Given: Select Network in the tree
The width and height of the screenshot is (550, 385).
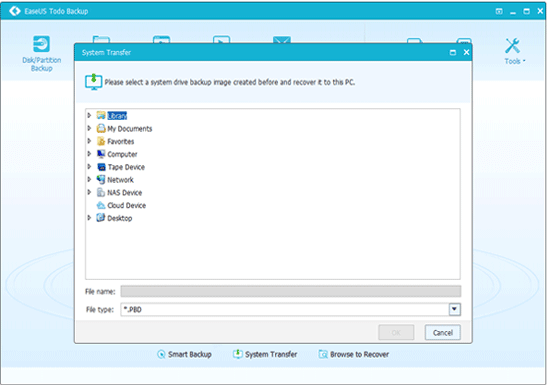Looking at the screenshot, I should [120, 180].
